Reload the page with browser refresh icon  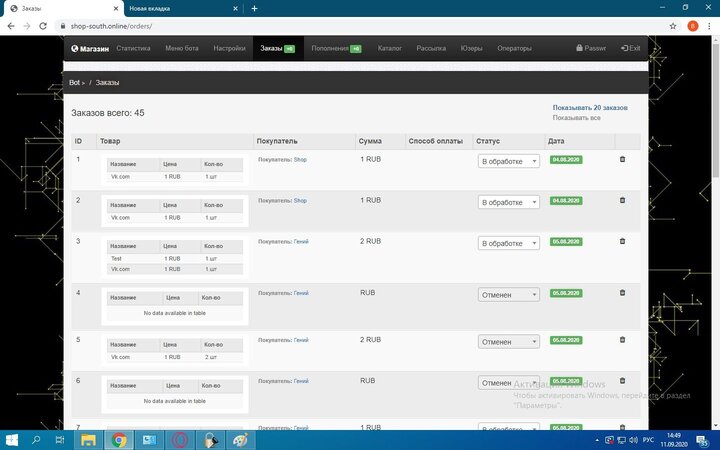click(43, 26)
